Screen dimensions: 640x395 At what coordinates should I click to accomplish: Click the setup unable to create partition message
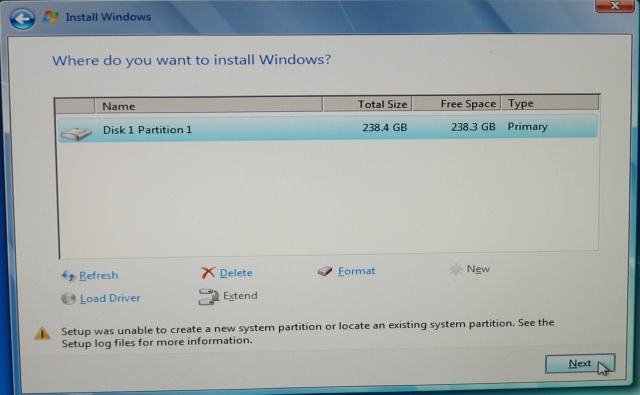coord(308,333)
